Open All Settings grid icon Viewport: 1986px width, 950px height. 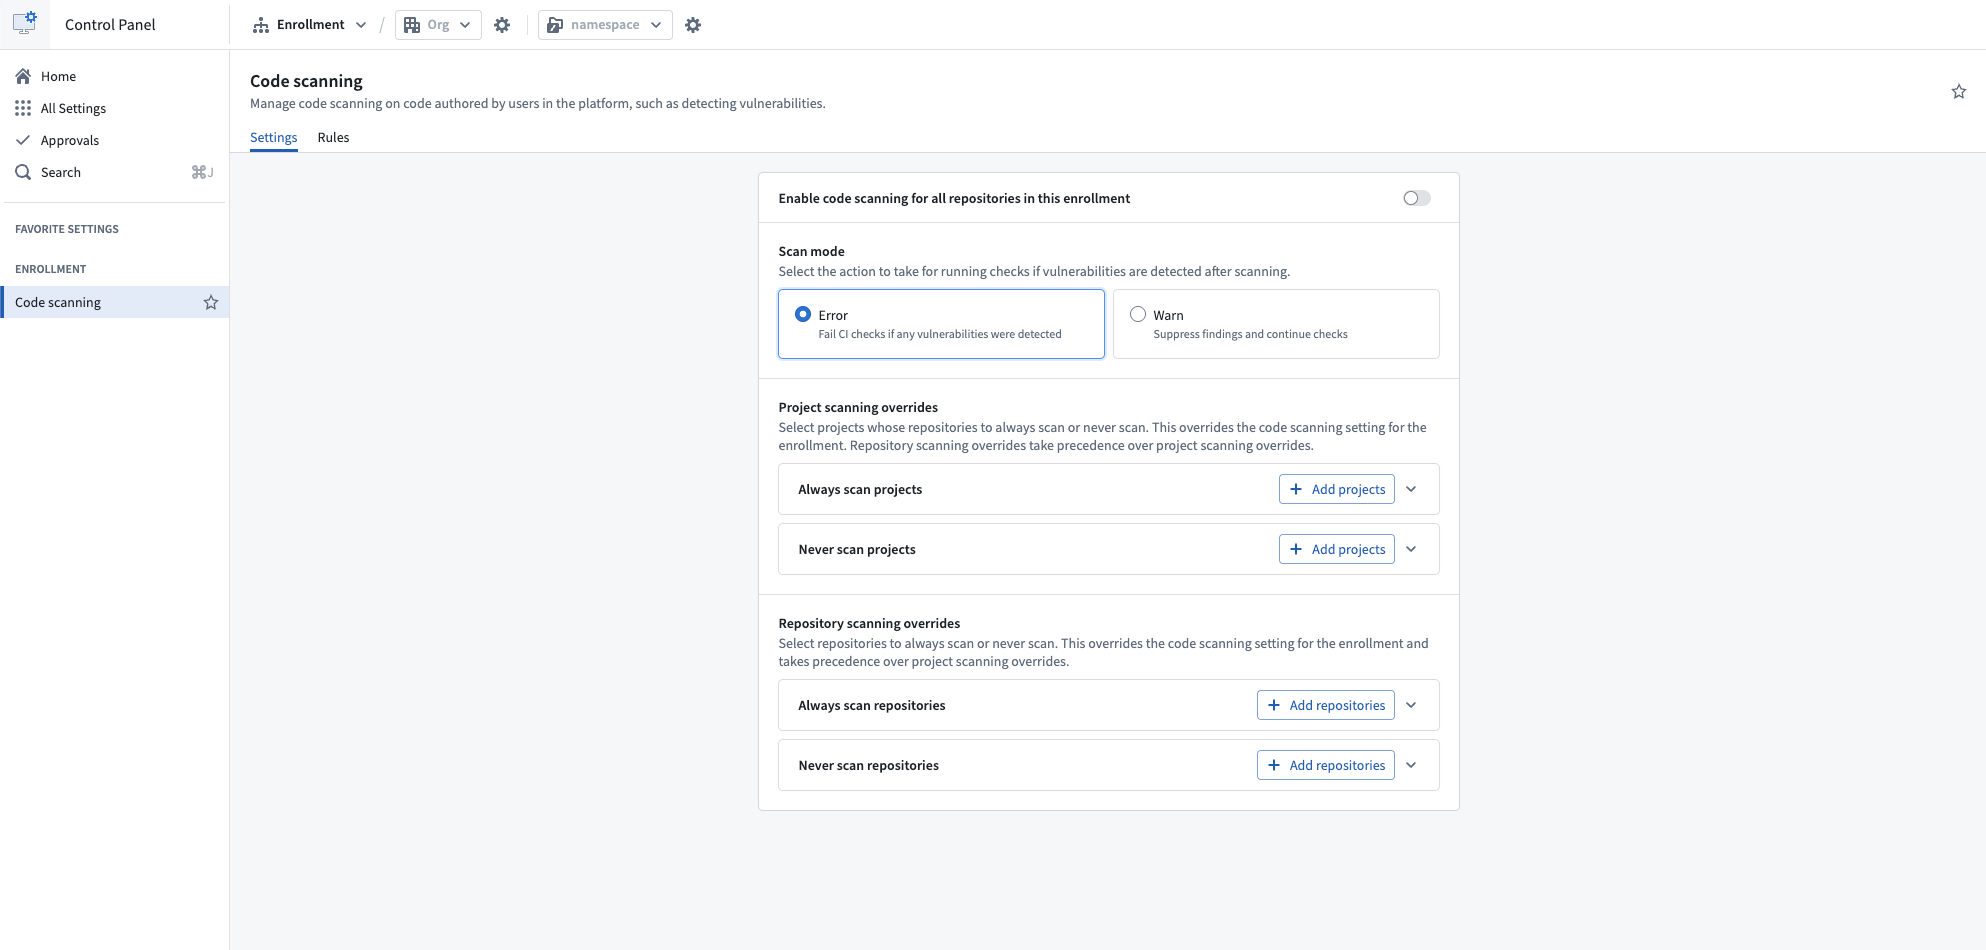pyautogui.click(x=23, y=108)
